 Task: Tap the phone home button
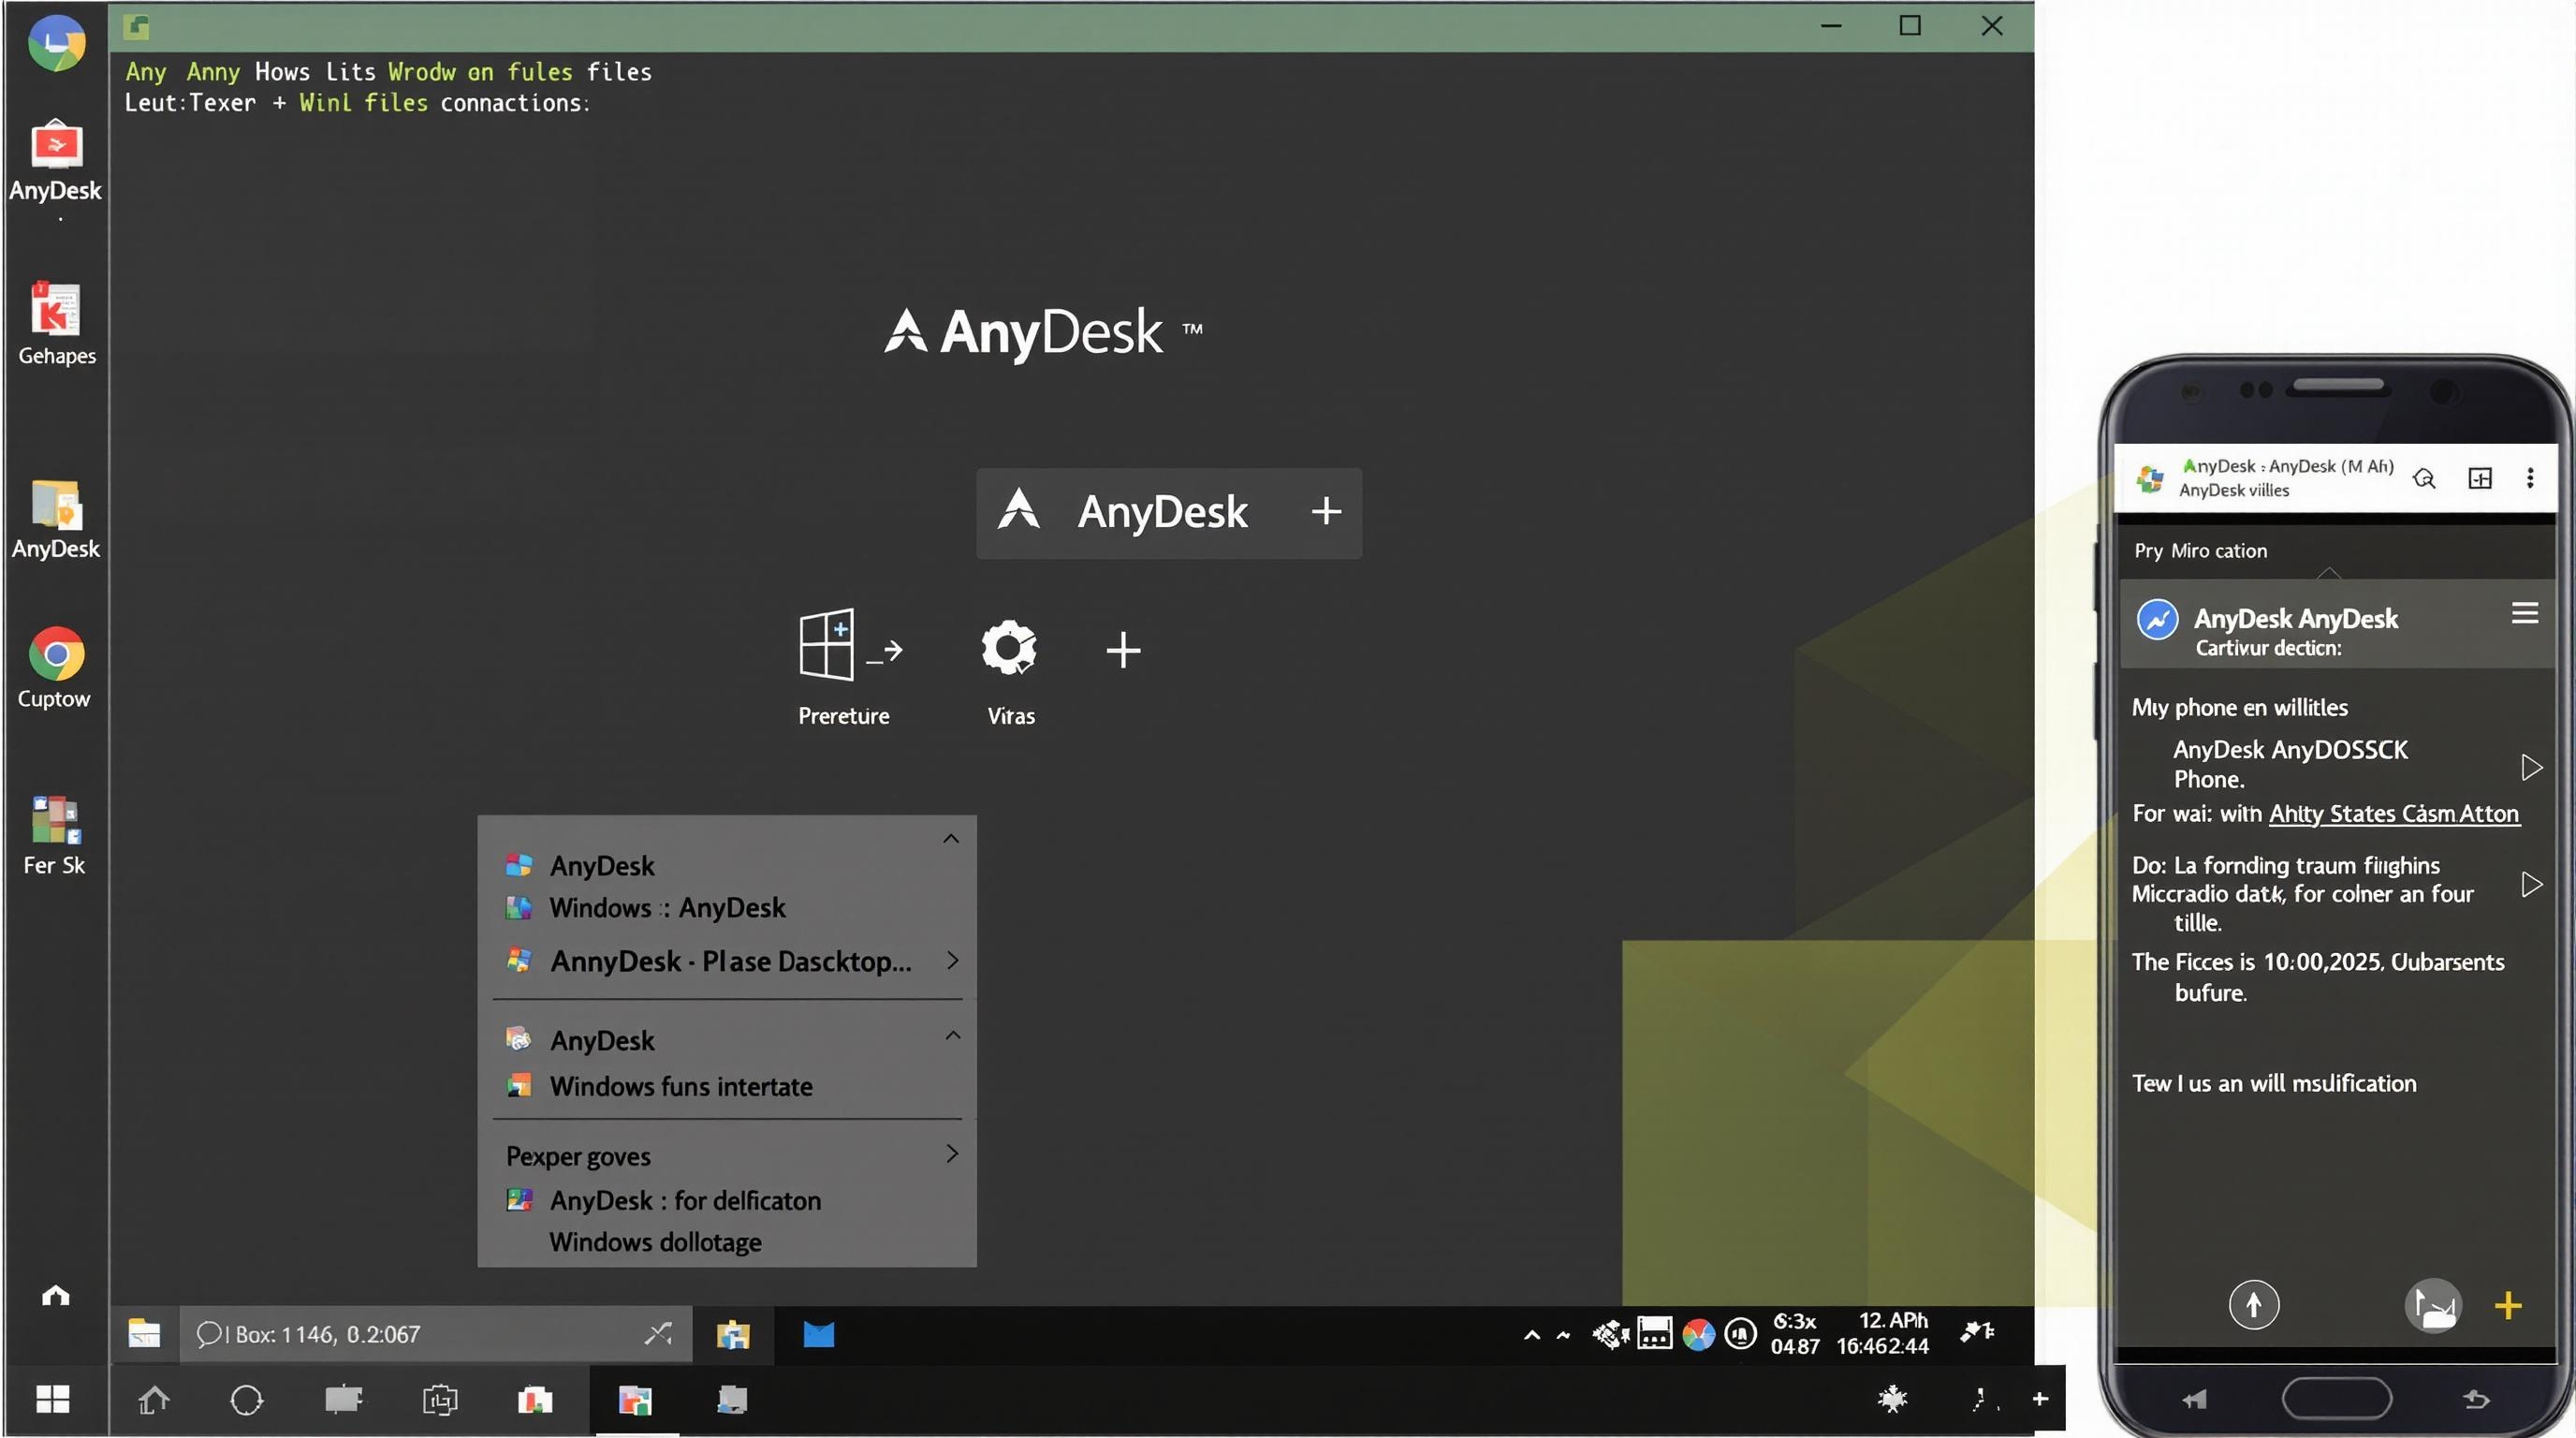pyautogui.click(x=2336, y=1397)
